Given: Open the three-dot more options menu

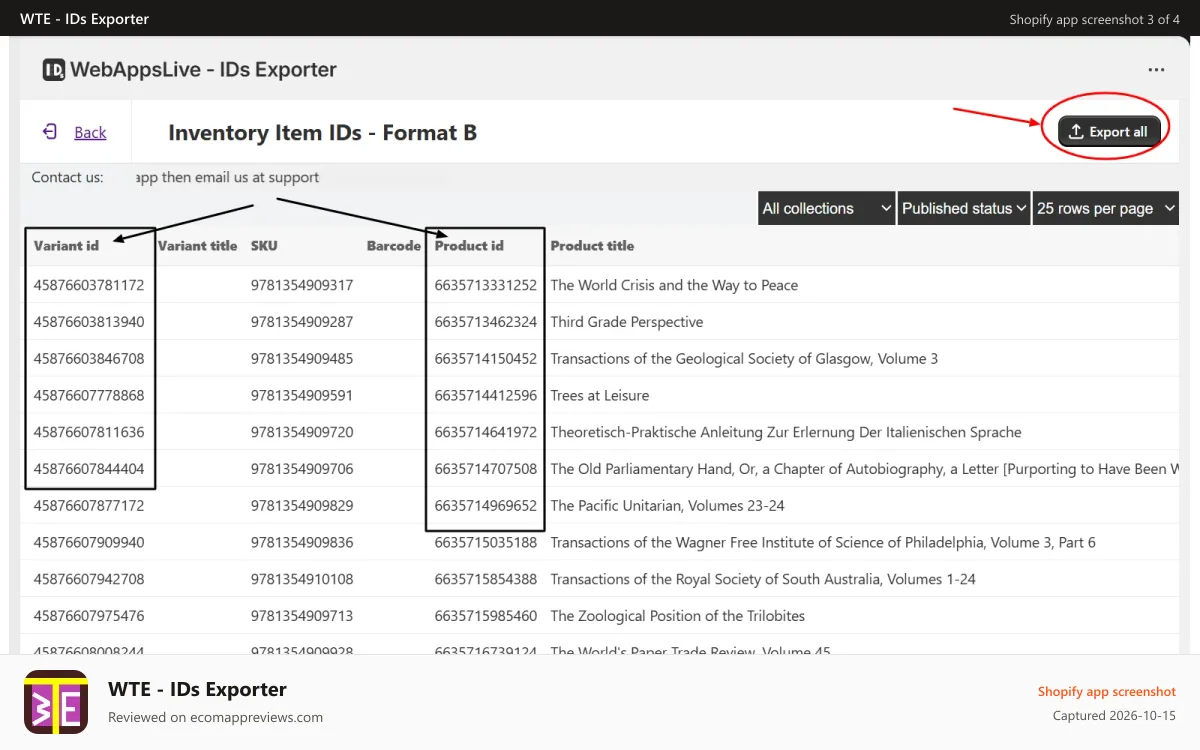Looking at the screenshot, I should [x=1156, y=70].
